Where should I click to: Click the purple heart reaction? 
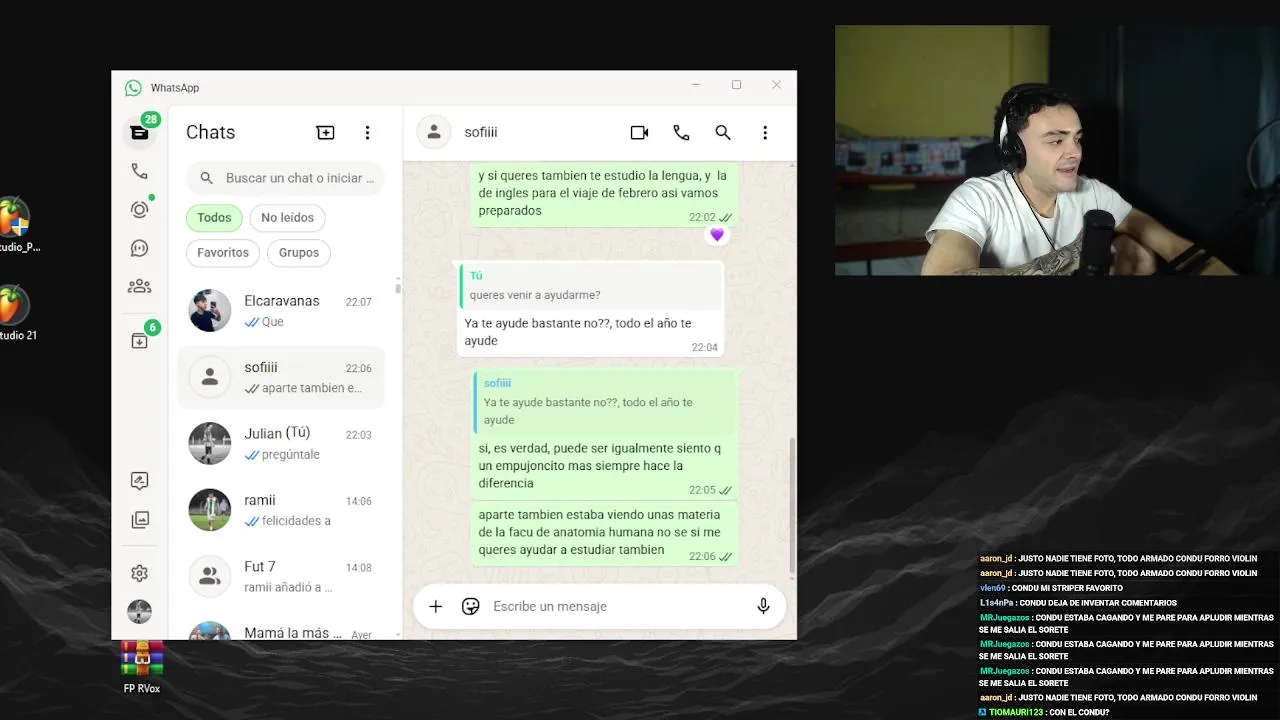click(x=717, y=235)
